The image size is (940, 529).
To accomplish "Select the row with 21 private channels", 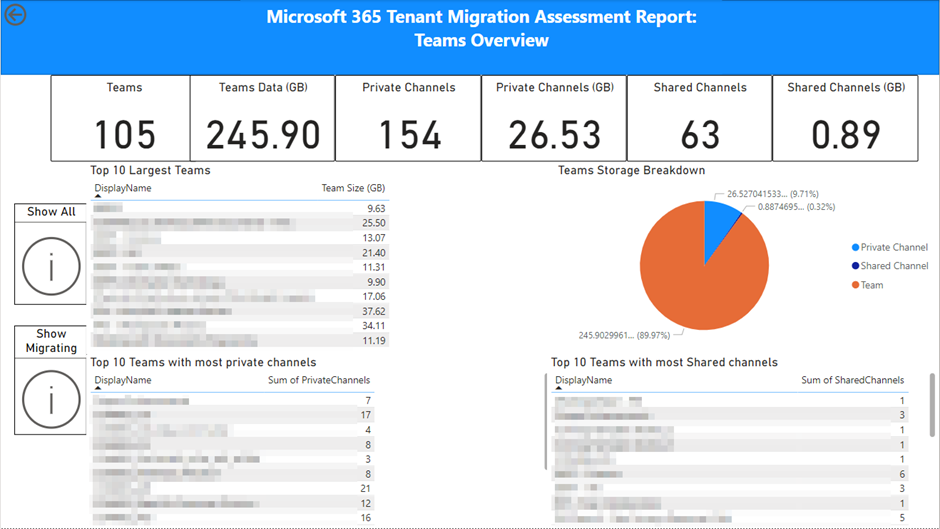I will (x=233, y=489).
